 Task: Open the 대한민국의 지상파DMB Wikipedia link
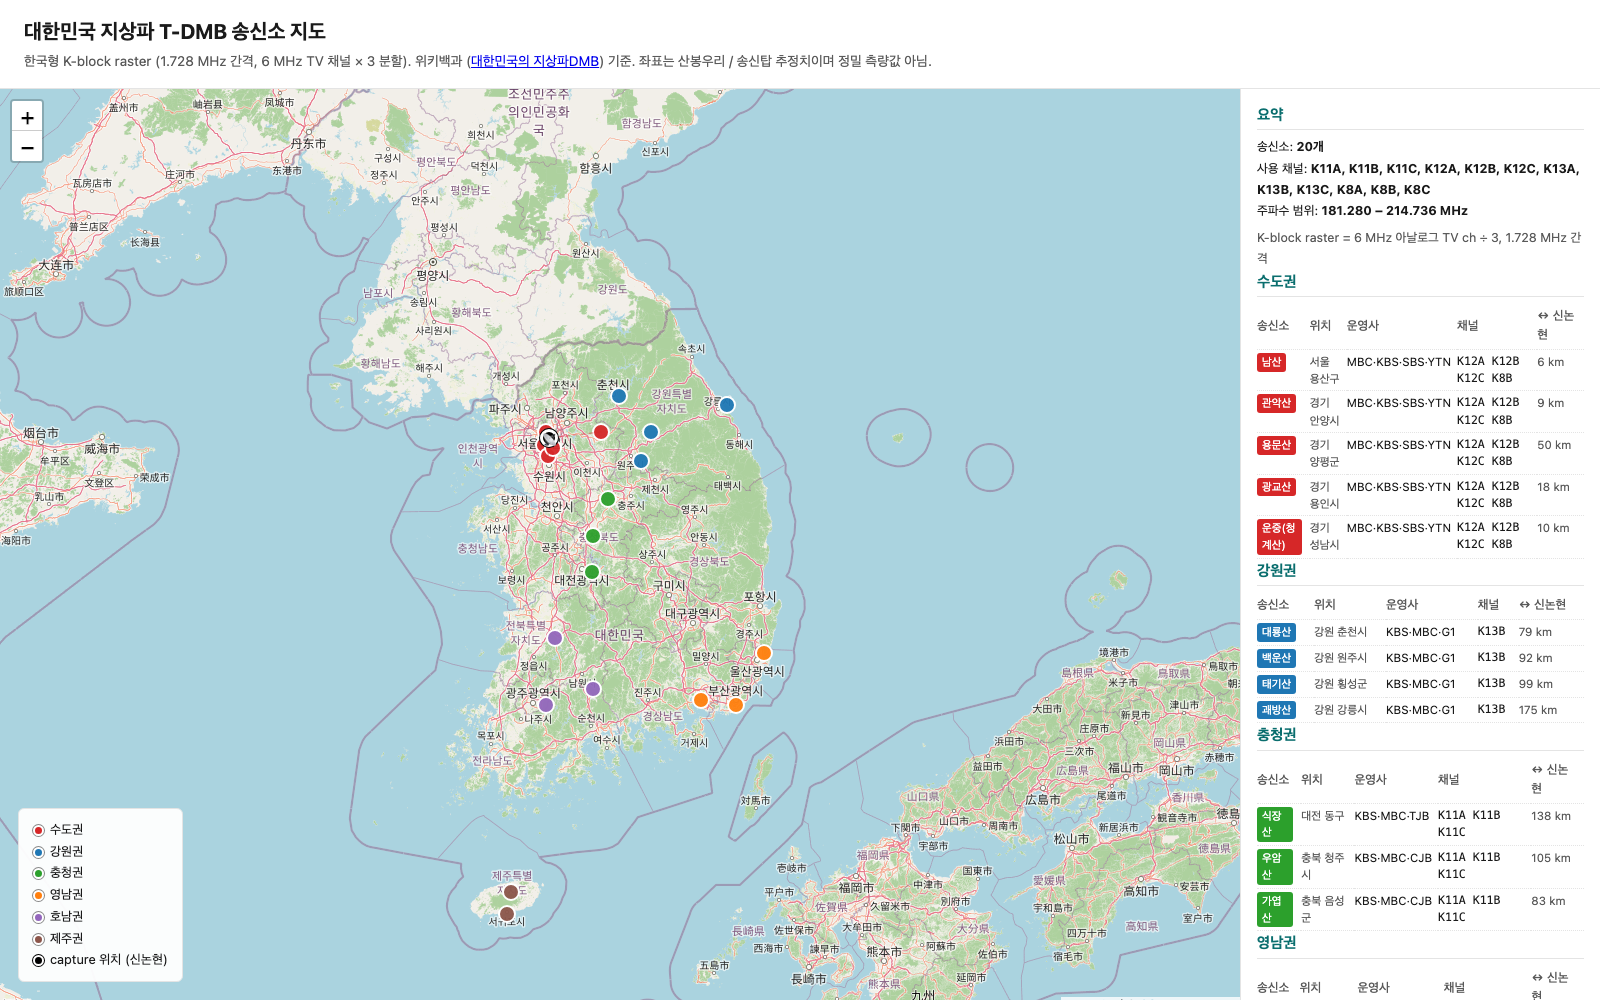pos(535,61)
